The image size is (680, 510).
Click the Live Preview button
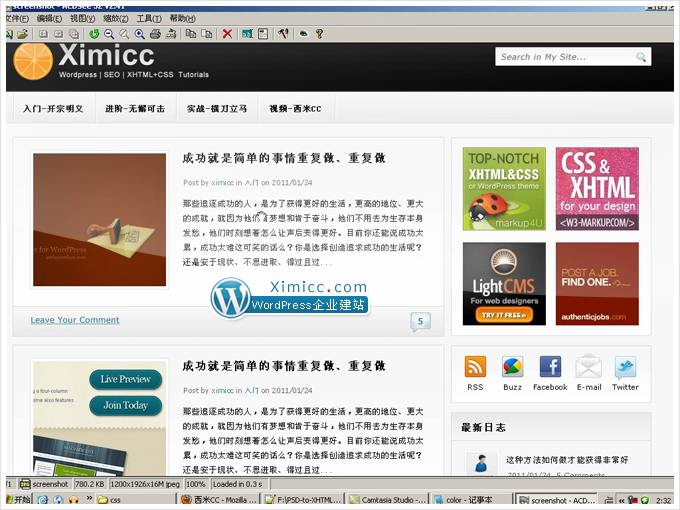click(x=126, y=379)
